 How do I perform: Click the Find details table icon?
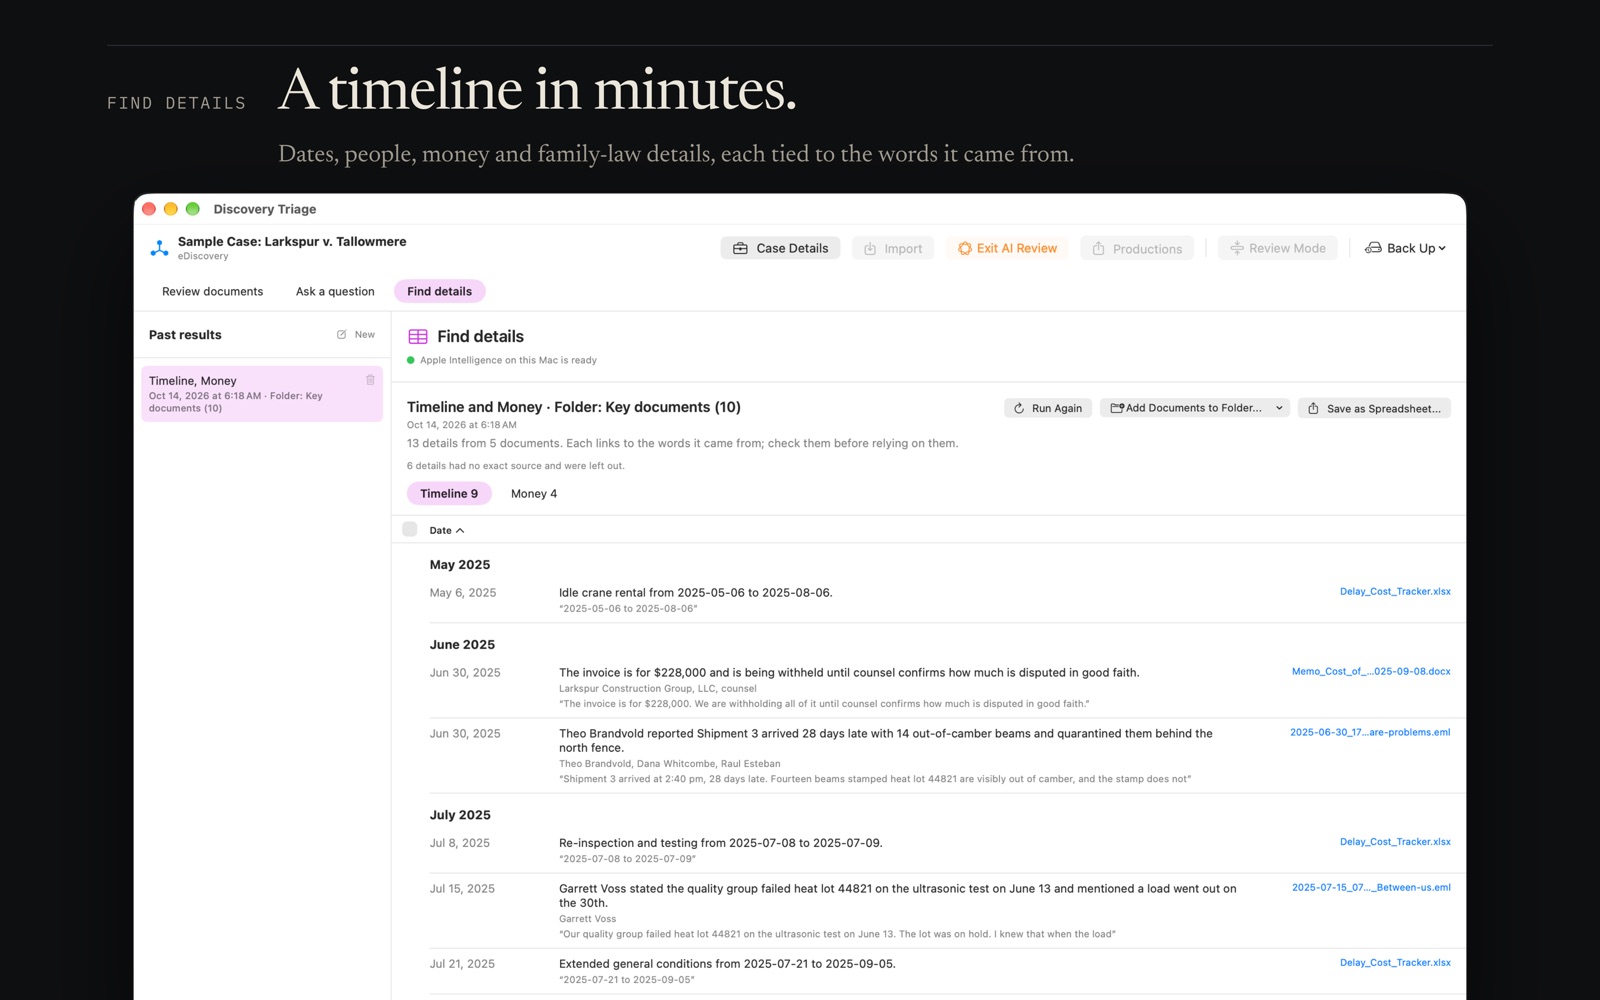pyautogui.click(x=418, y=337)
